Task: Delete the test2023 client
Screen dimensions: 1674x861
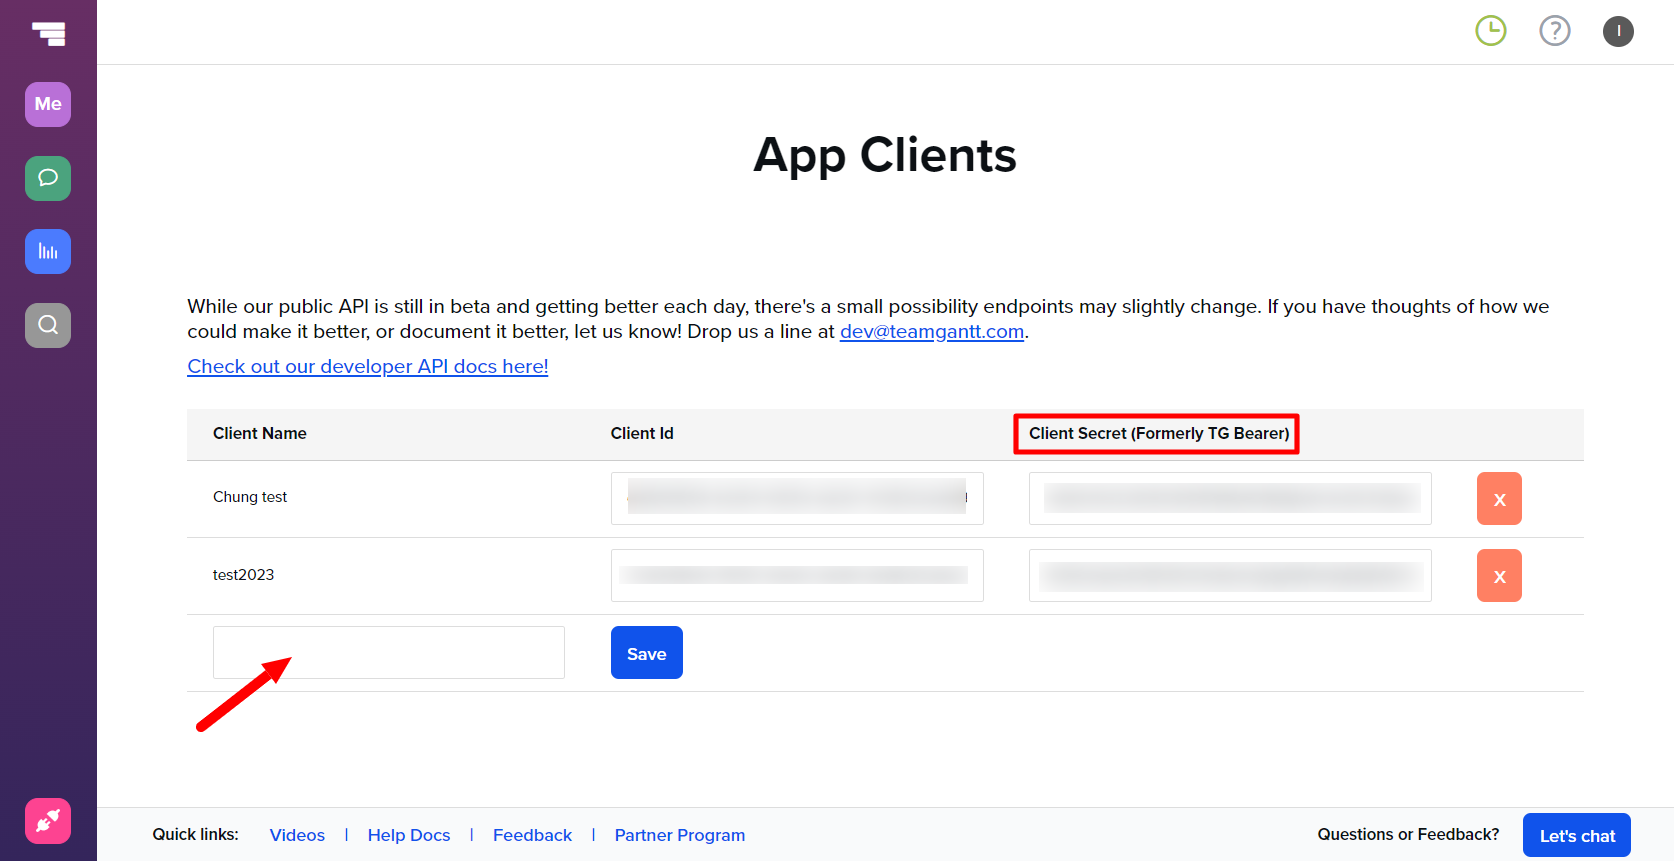Action: pos(1499,576)
